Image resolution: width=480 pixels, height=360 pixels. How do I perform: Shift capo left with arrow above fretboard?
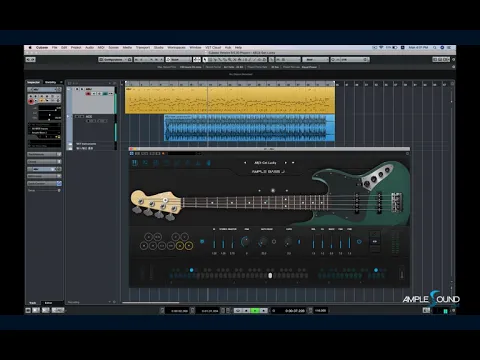click(259, 191)
